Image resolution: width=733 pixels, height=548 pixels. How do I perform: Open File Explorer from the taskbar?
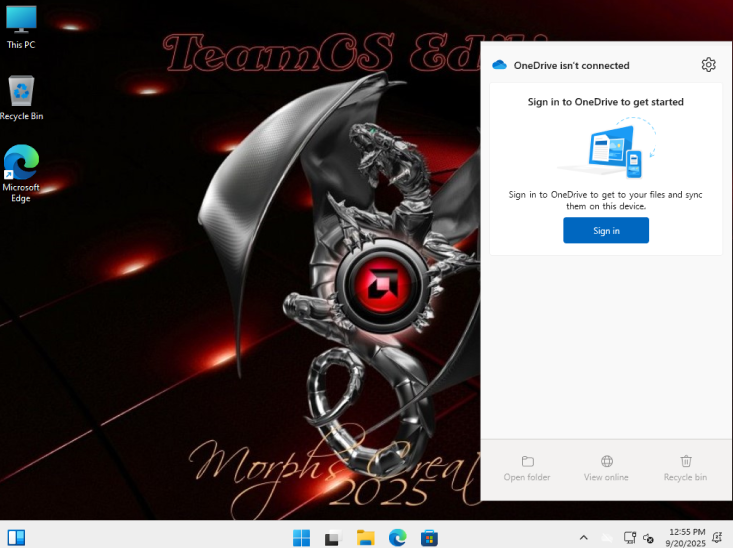pos(365,538)
